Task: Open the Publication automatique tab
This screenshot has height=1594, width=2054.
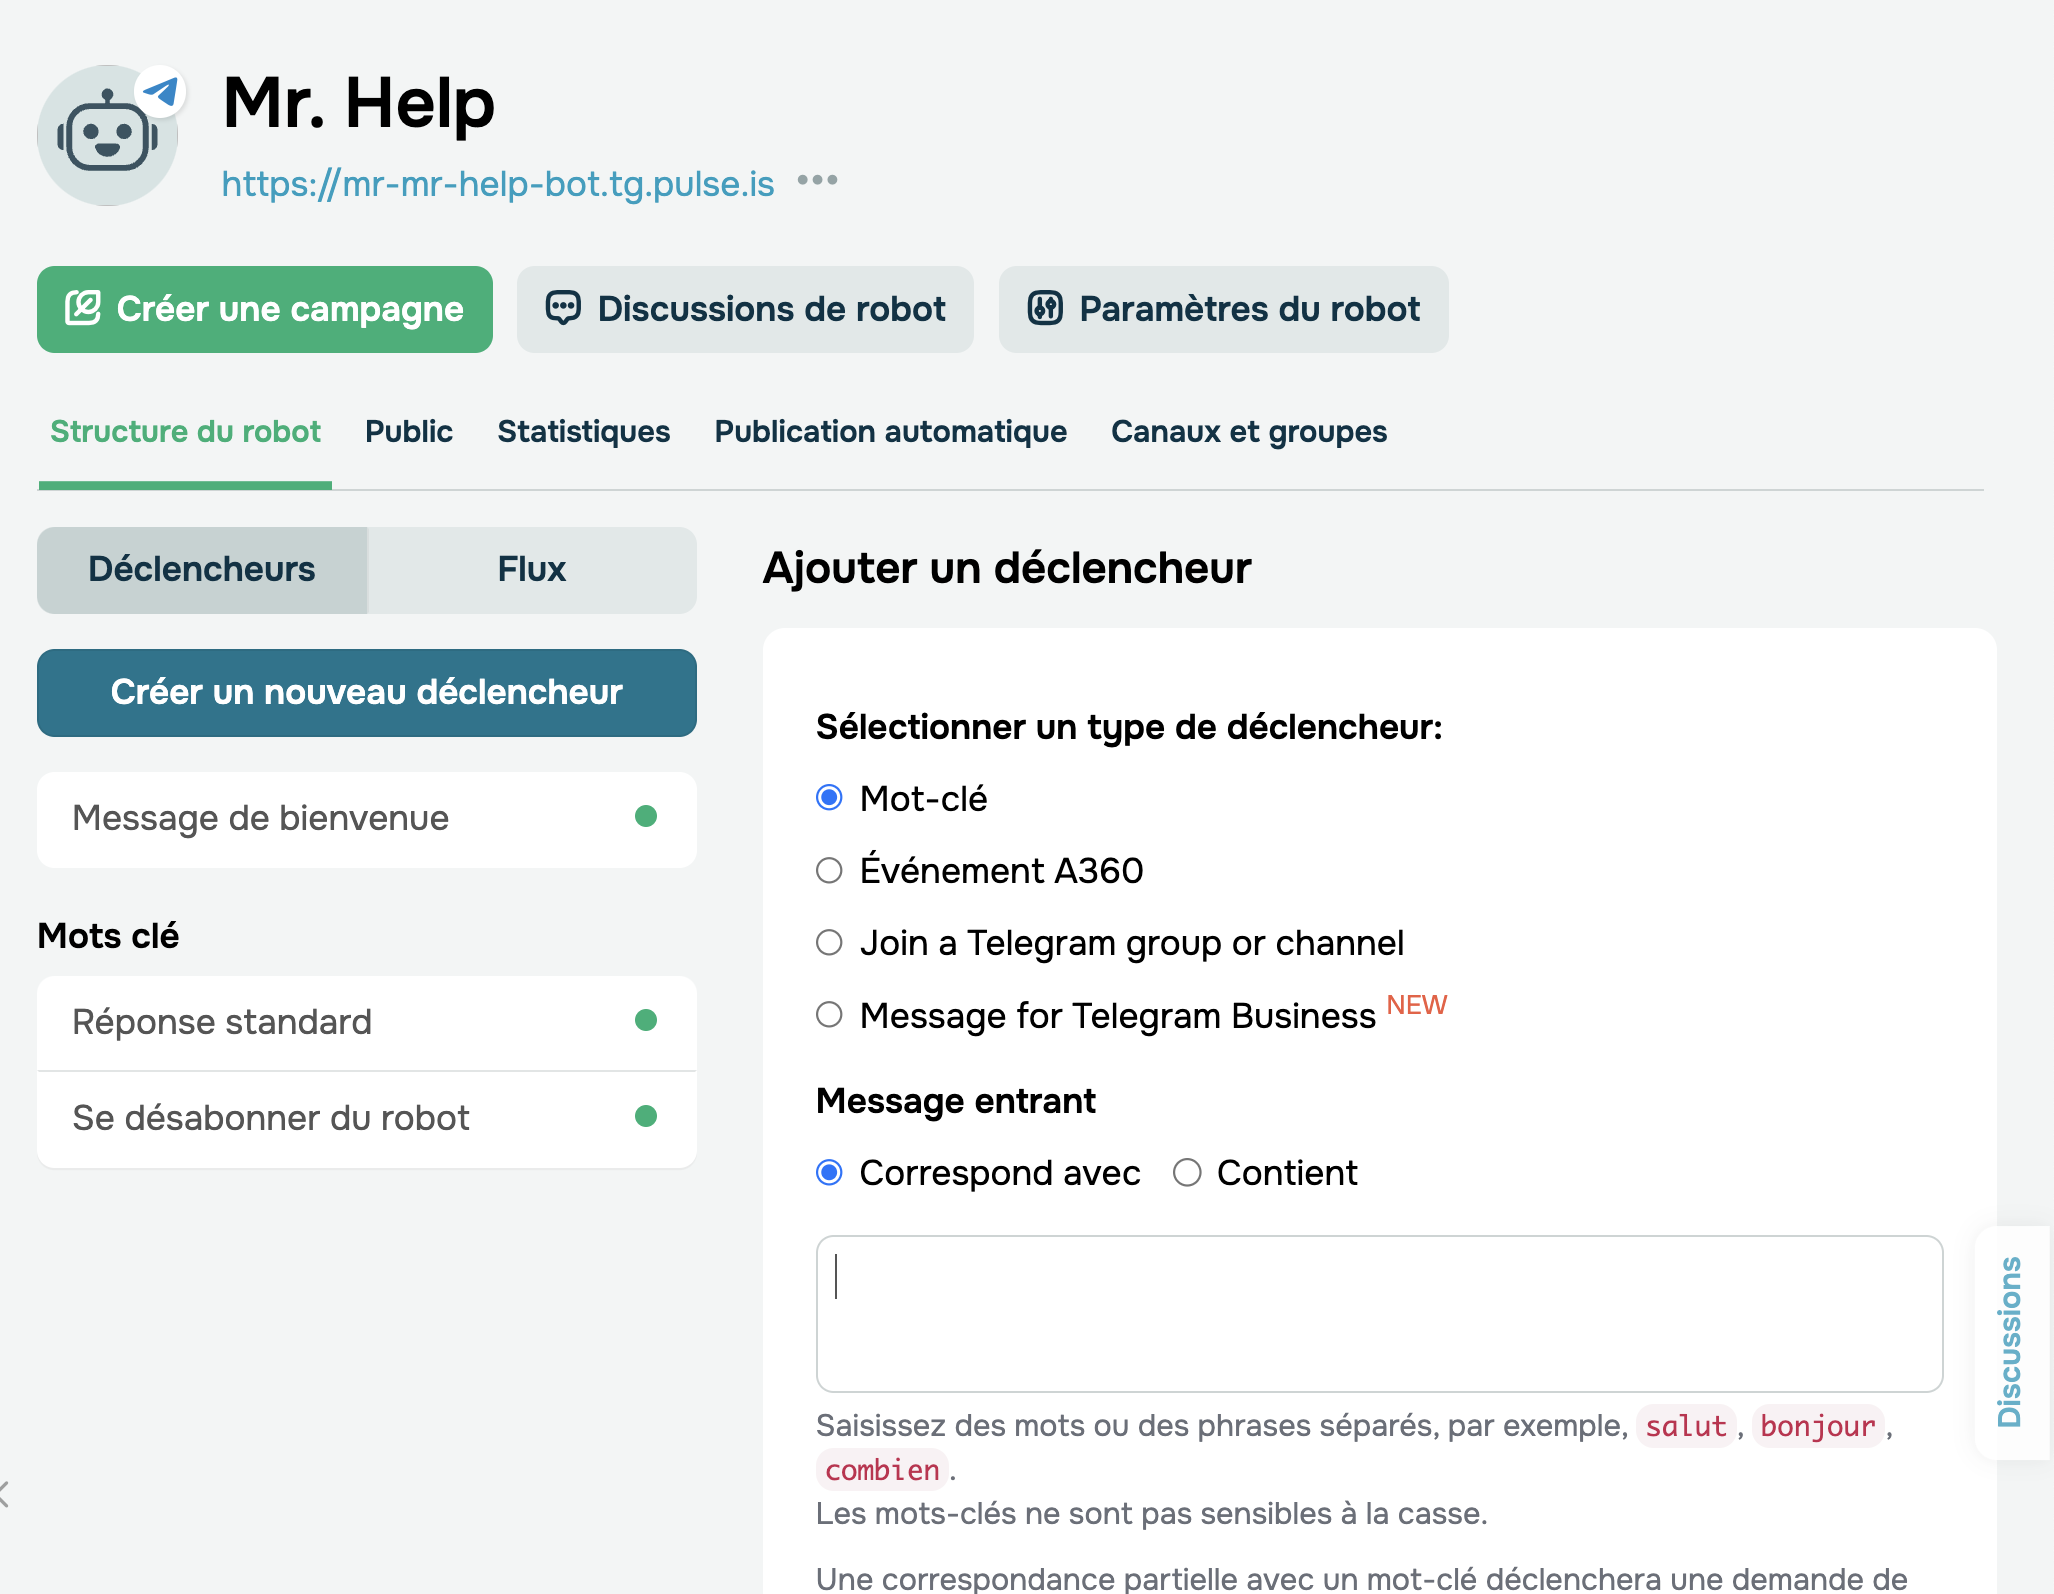Action: click(x=890, y=432)
